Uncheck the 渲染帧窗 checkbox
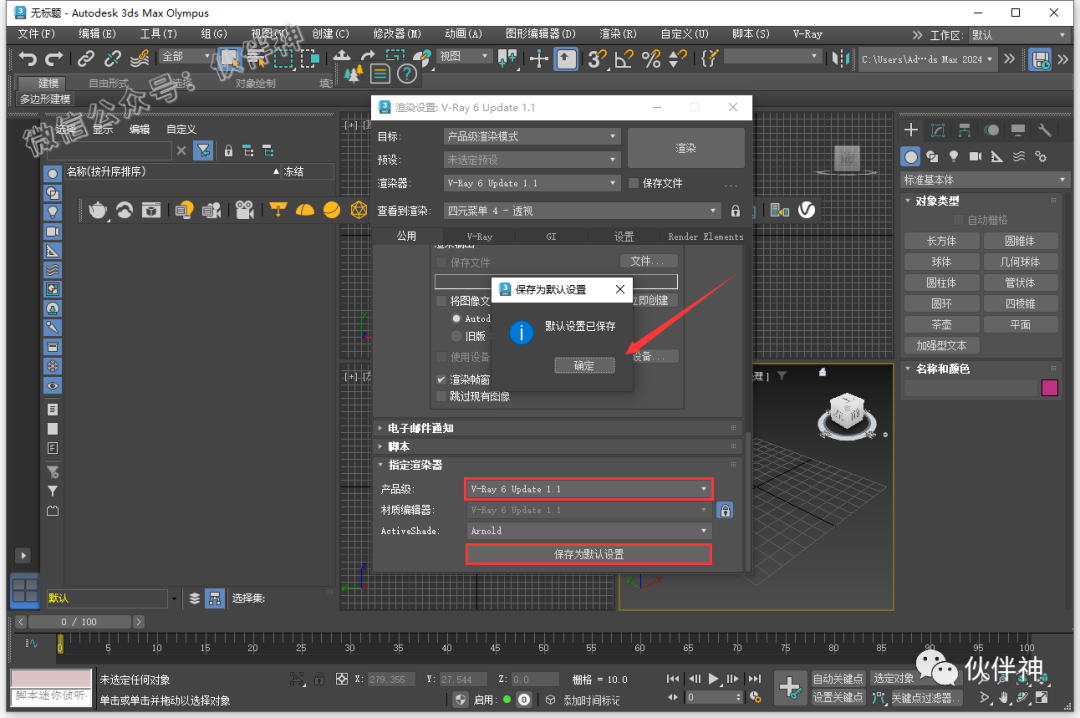 point(442,380)
